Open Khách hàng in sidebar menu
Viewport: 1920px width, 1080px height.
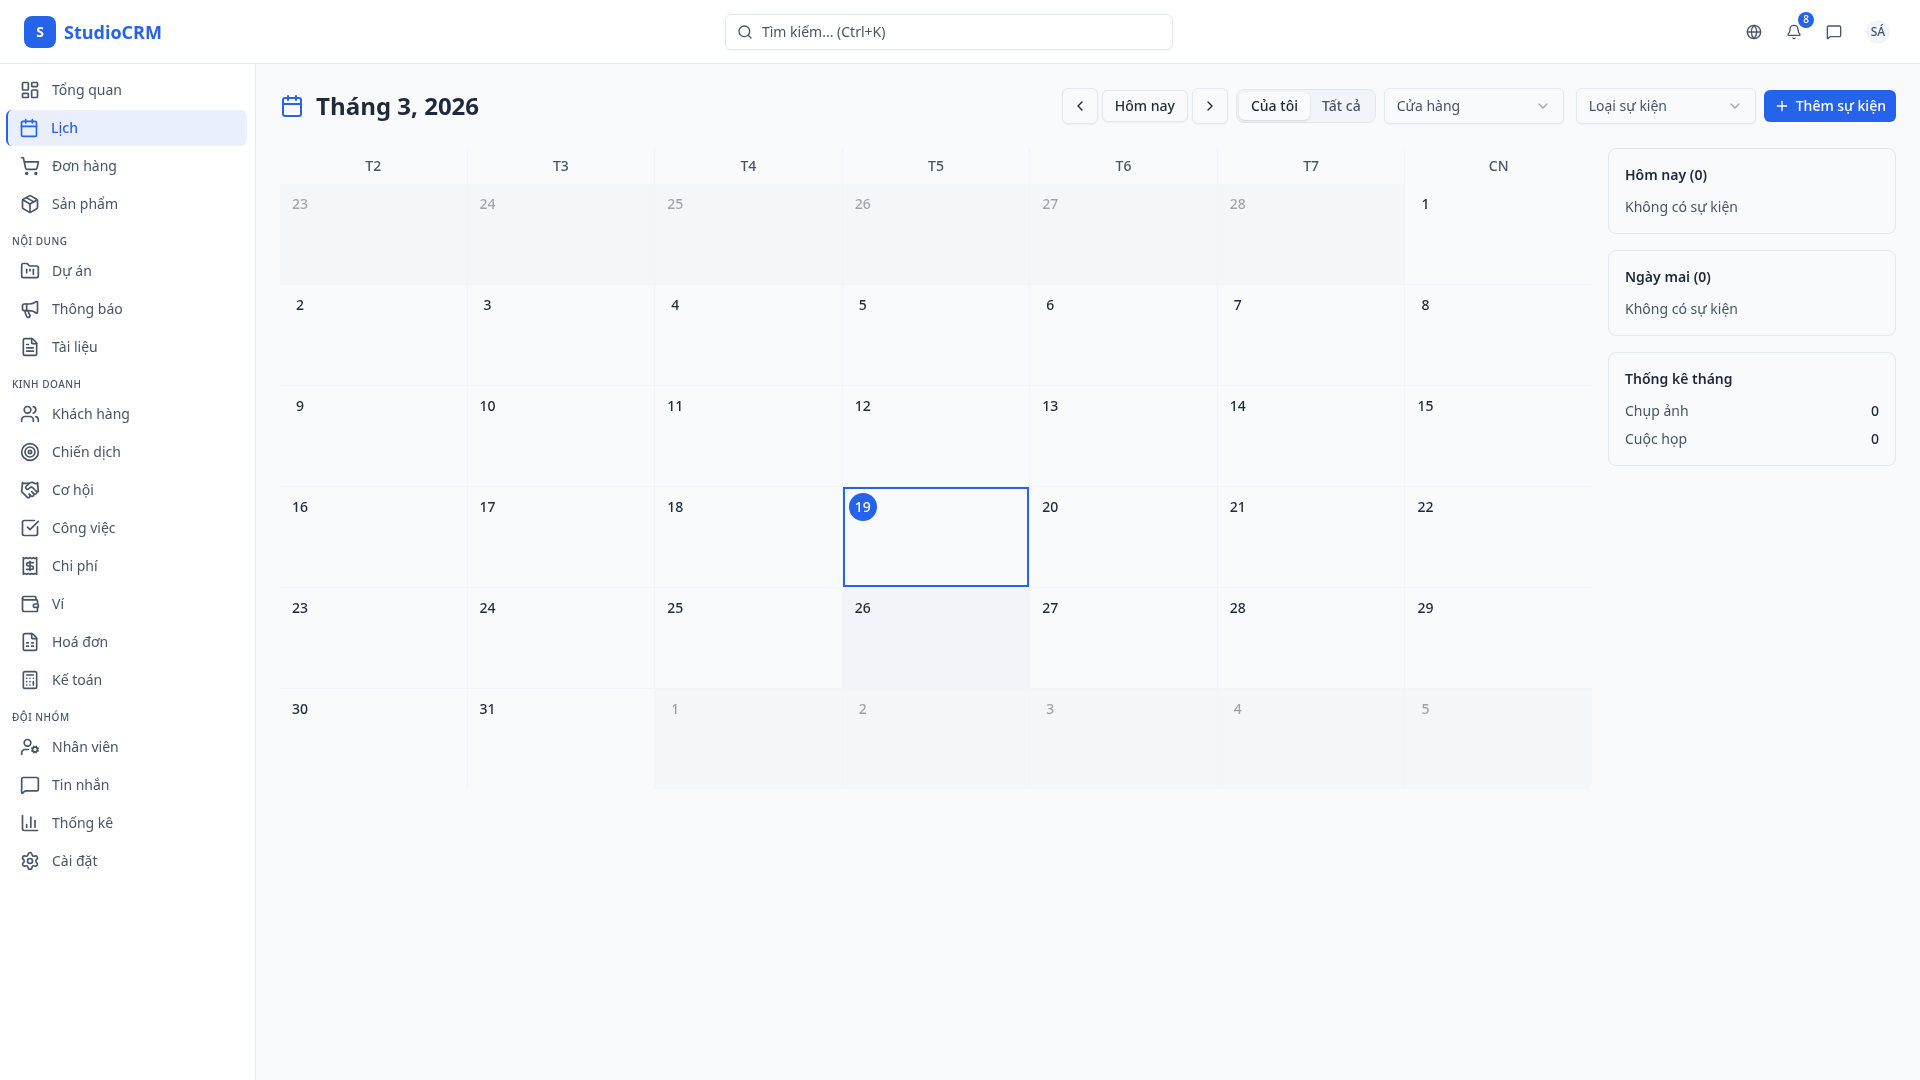[x=90, y=414]
